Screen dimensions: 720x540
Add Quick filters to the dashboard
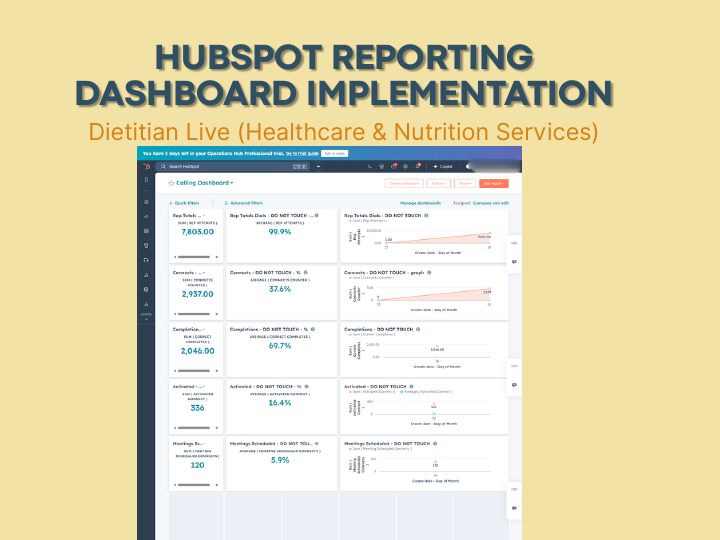(x=184, y=203)
